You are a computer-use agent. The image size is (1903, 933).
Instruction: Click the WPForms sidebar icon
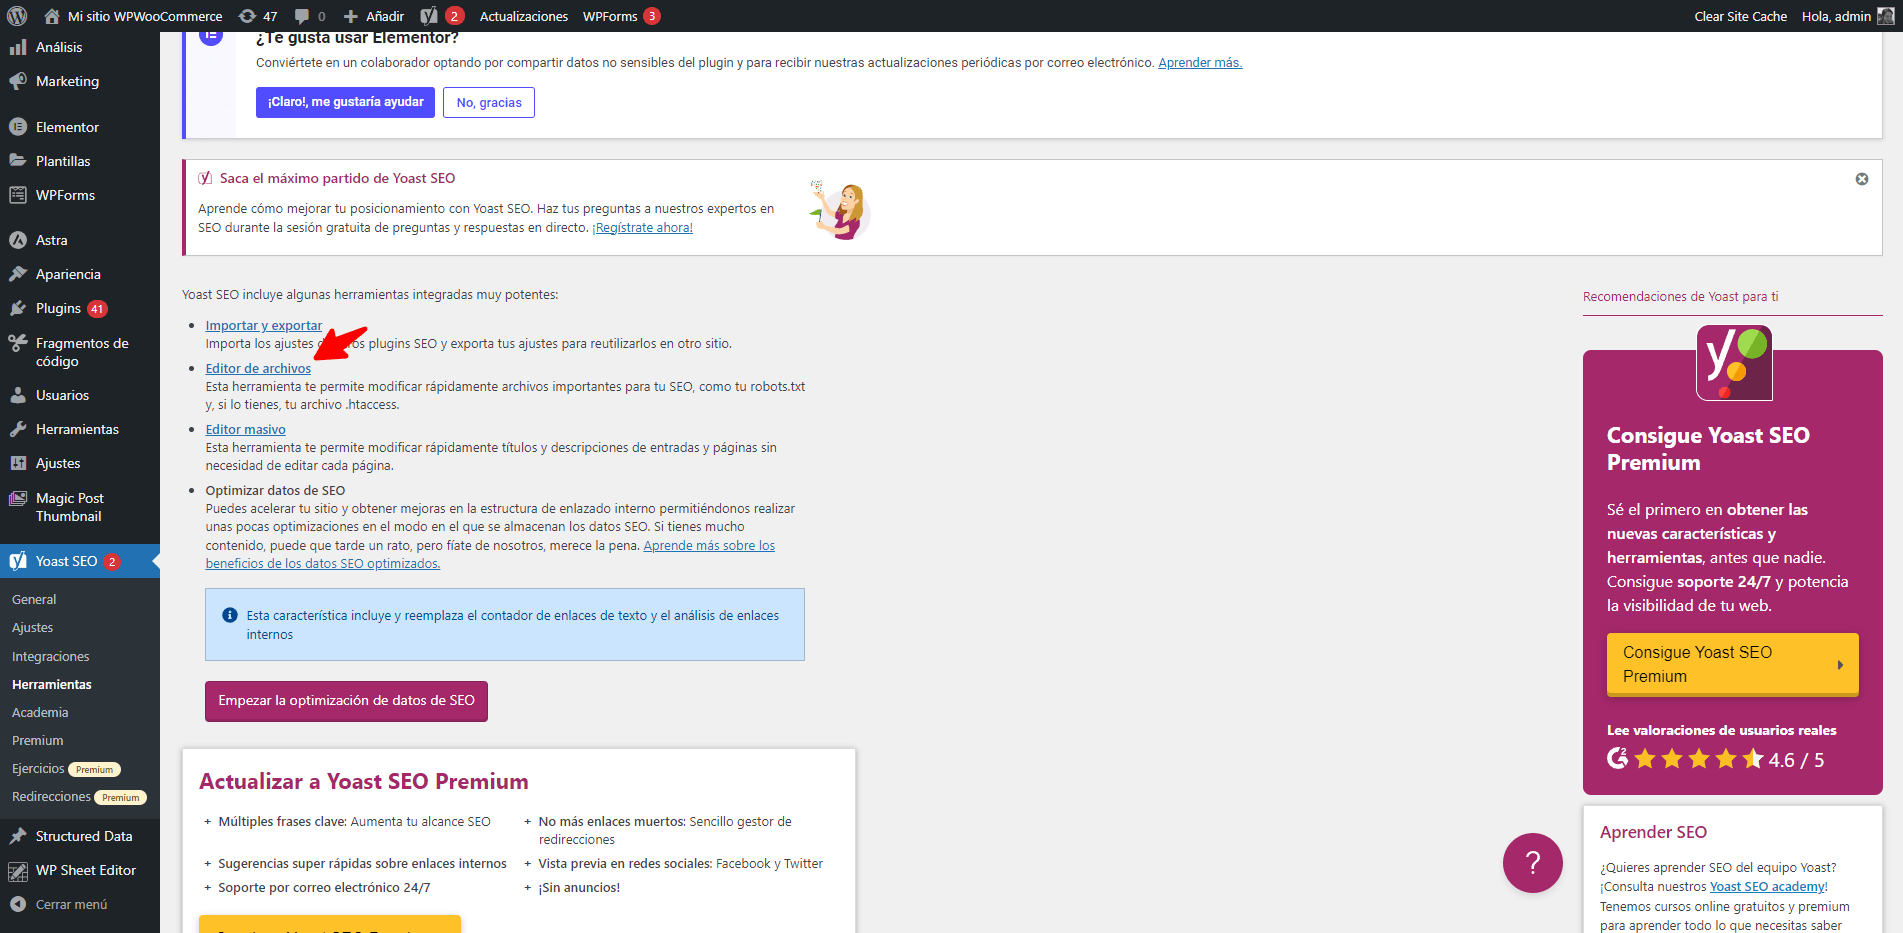click(x=18, y=195)
